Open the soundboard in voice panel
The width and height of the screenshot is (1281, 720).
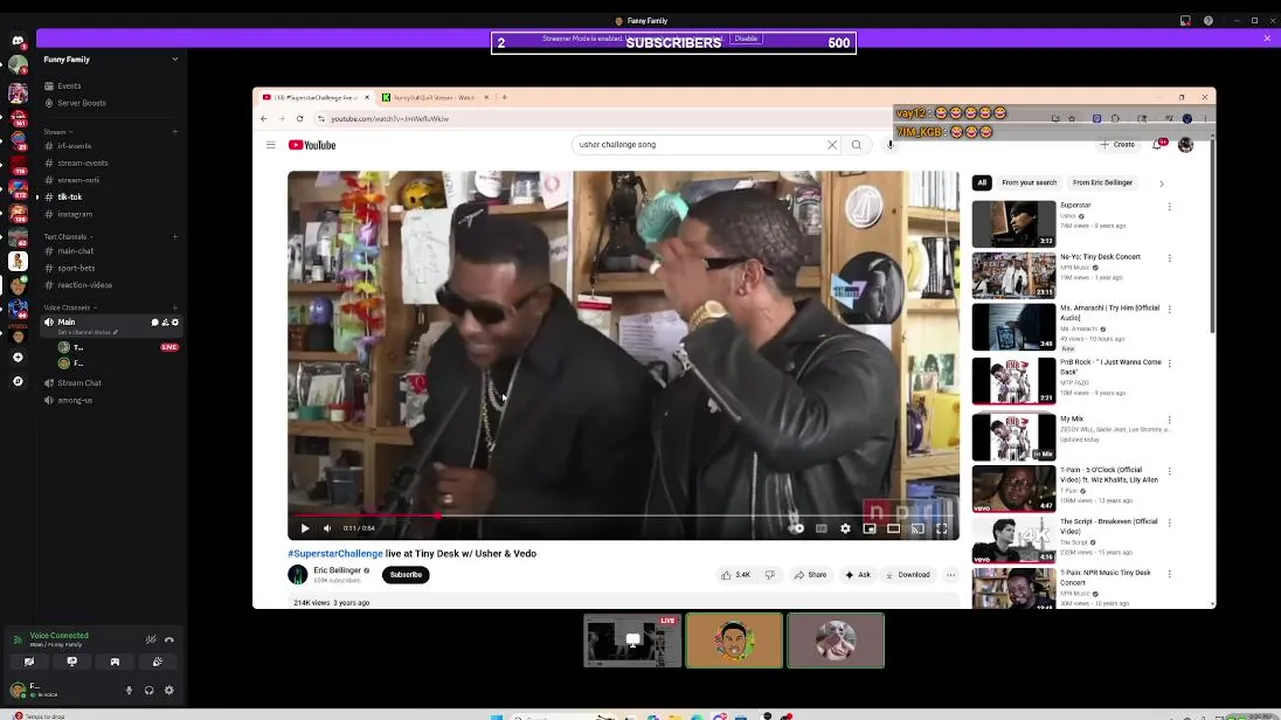(157, 662)
